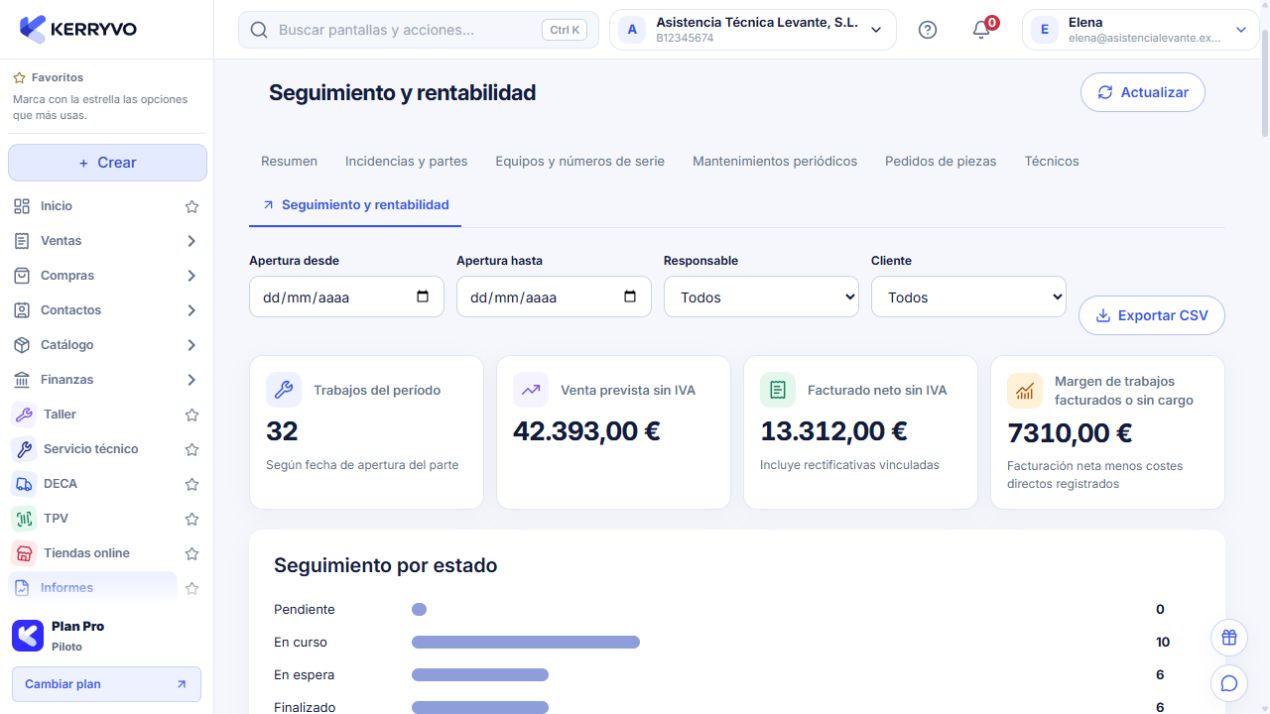The image size is (1270, 714).
Task: Focus the Buscar pantallas y acciones search
Action: (x=418, y=30)
